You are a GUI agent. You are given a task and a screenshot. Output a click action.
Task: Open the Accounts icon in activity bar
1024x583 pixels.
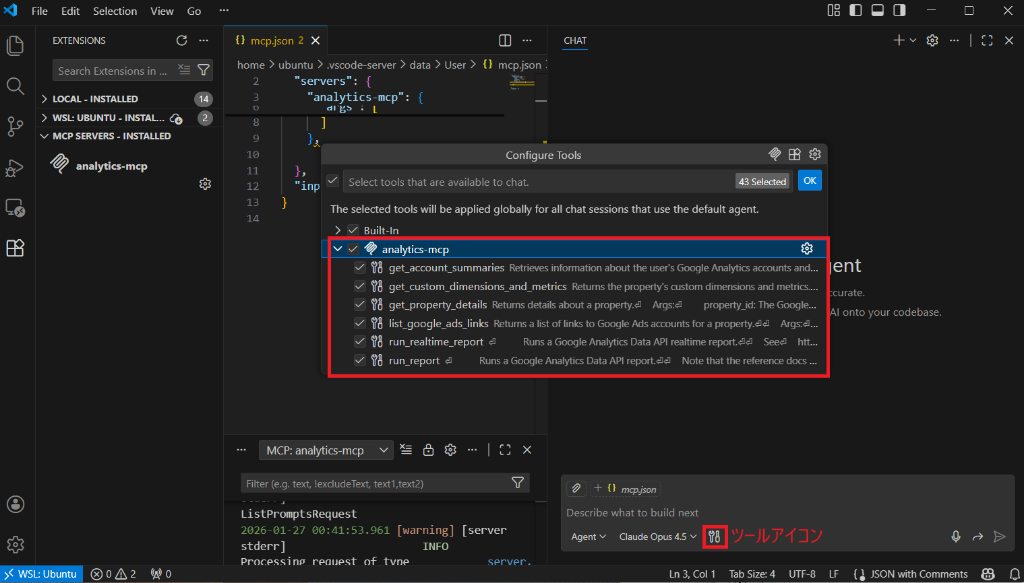pyautogui.click(x=15, y=504)
